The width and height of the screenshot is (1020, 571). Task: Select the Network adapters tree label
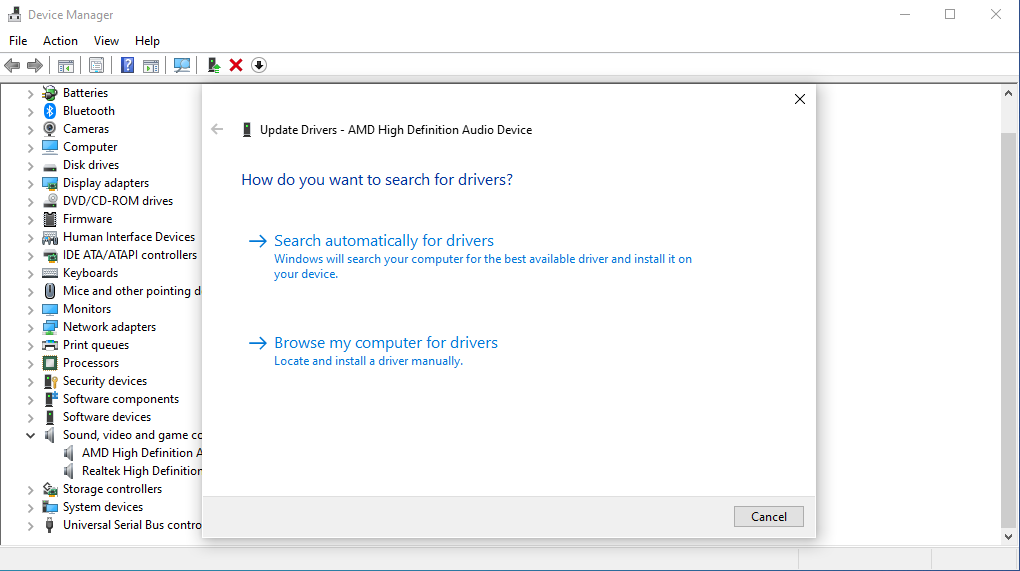[x=109, y=327]
